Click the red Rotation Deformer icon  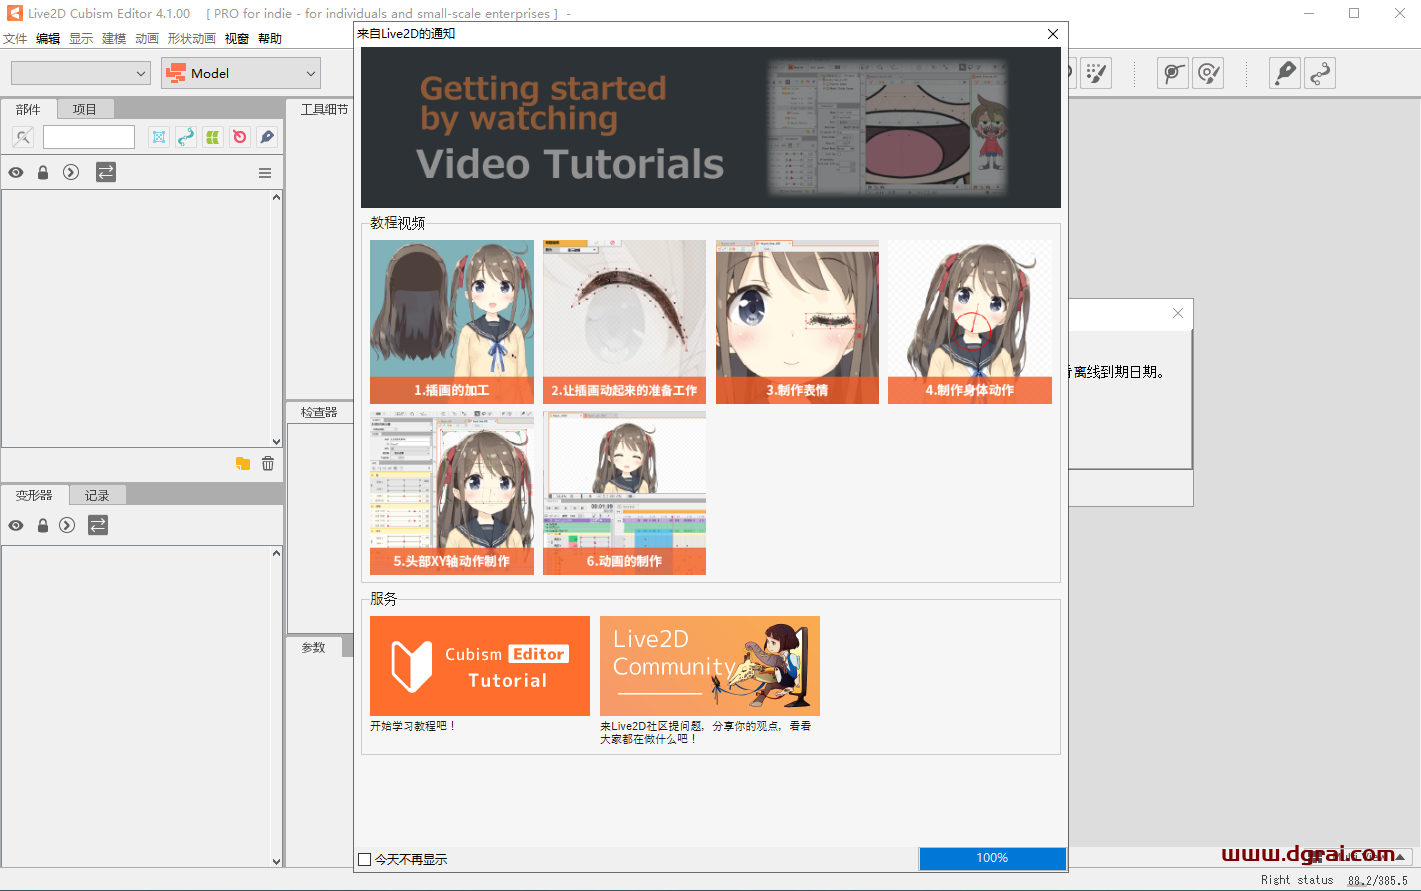(239, 137)
